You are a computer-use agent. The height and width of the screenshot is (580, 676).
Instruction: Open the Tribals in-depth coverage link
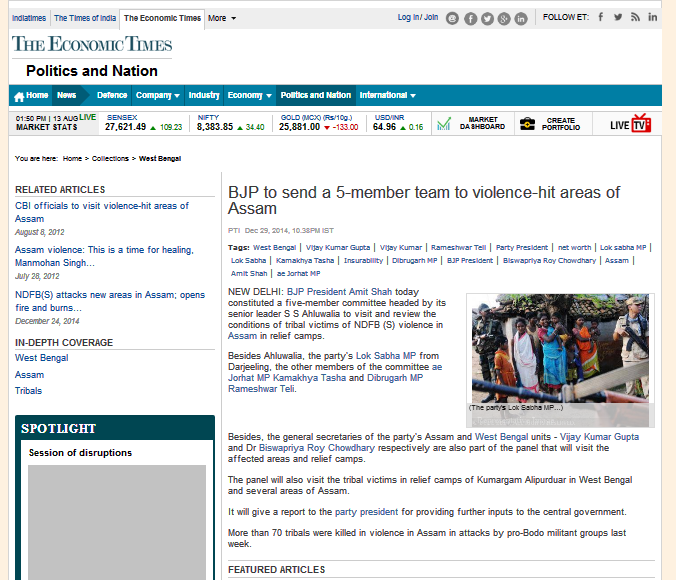pos(28,391)
